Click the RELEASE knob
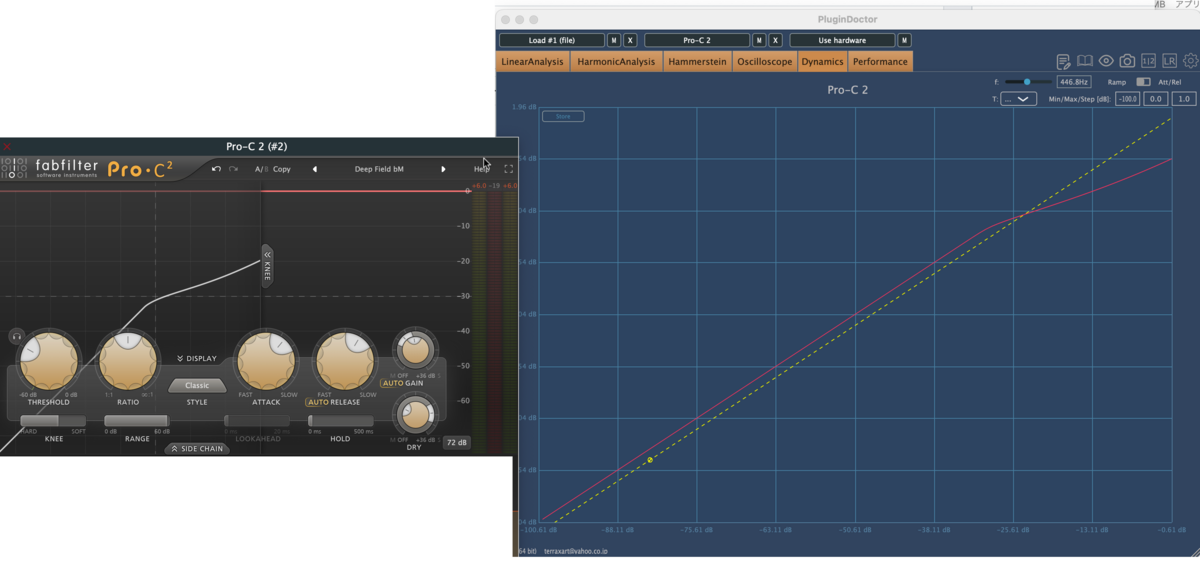Image resolution: width=1200 pixels, height=584 pixels. click(344, 363)
